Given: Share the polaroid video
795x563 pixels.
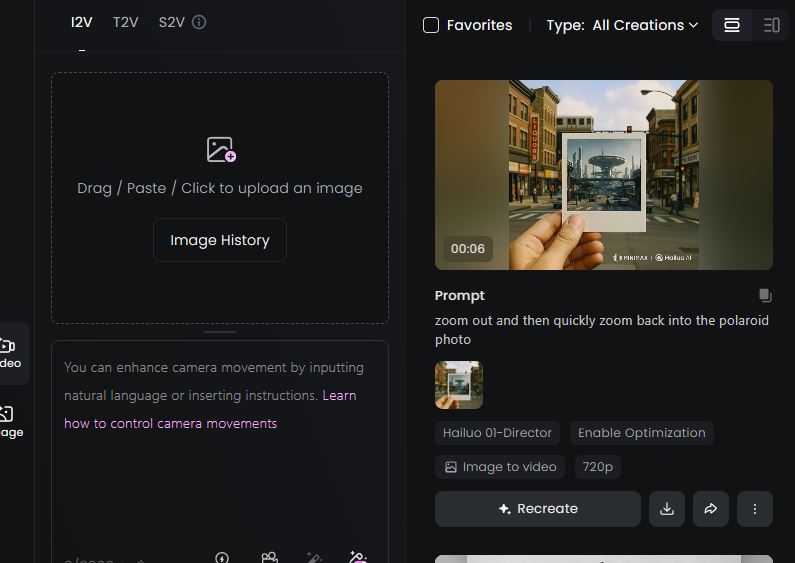Looking at the screenshot, I should [x=711, y=509].
